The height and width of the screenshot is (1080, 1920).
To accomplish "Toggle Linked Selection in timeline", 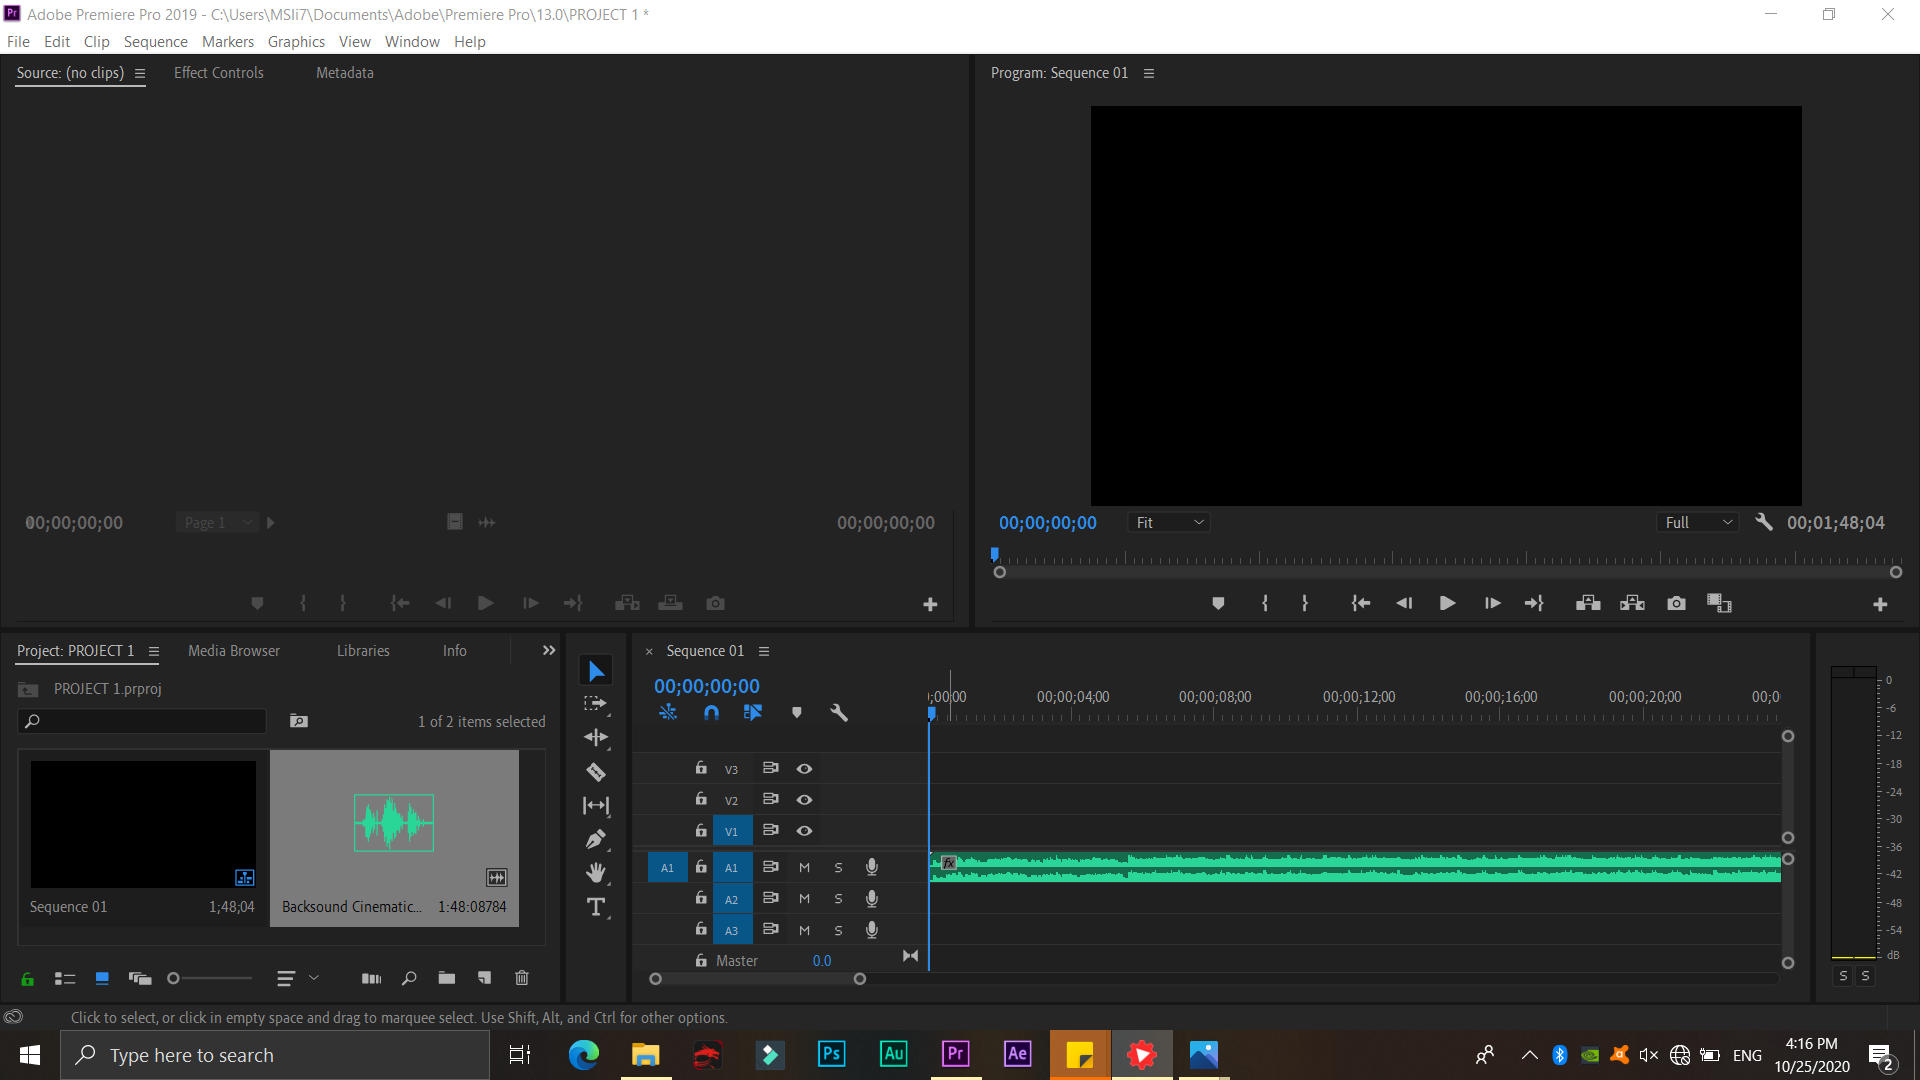I will click(753, 713).
